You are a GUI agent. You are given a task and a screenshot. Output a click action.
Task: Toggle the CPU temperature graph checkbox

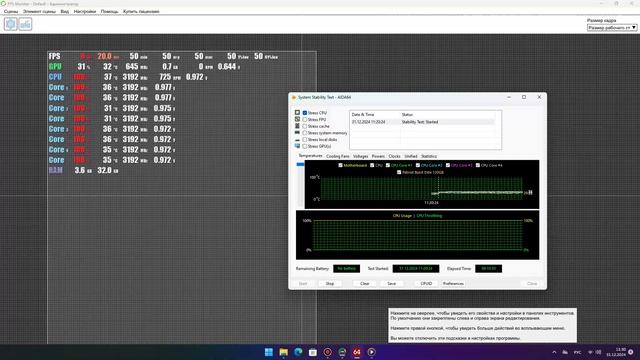[x=372, y=165]
